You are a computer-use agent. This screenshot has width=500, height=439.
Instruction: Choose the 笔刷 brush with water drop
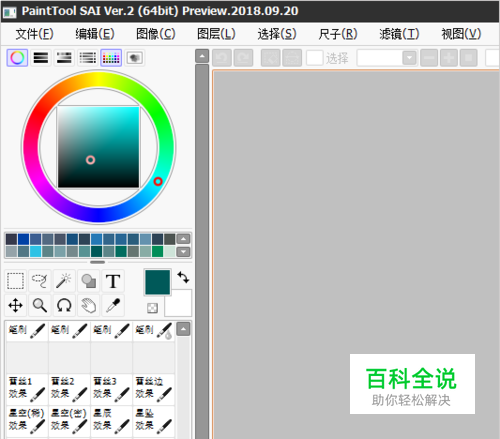pos(154,331)
